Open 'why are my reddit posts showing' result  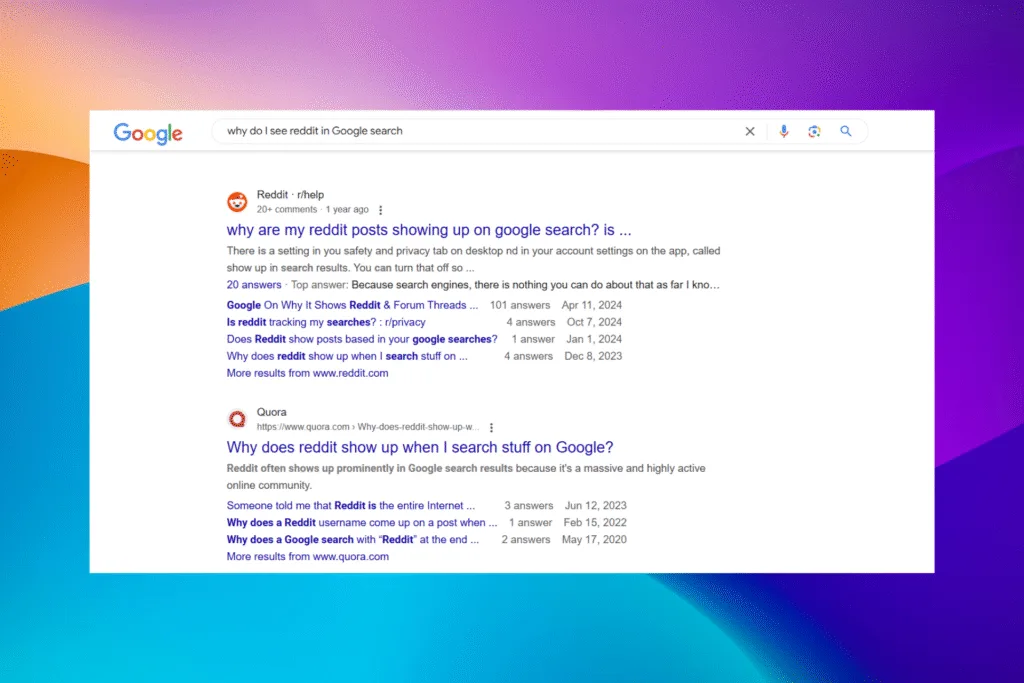click(x=429, y=230)
